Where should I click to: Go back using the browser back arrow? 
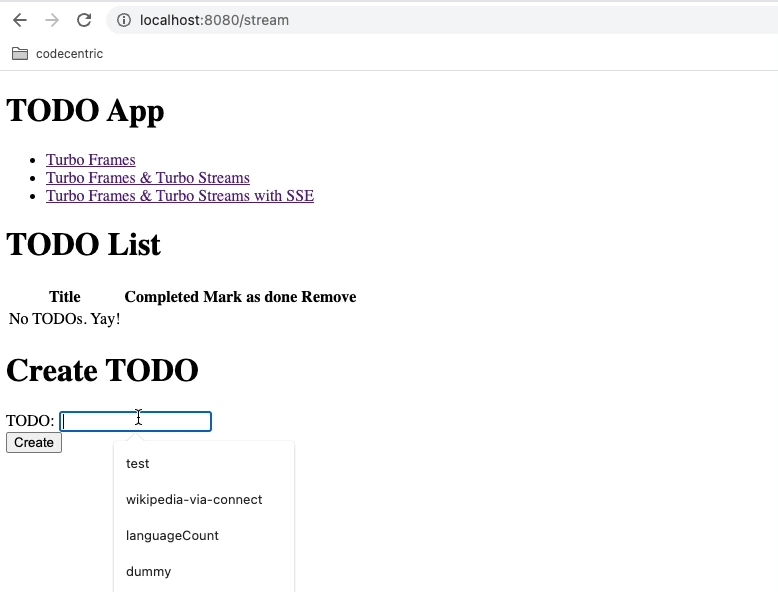[x=20, y=20]
